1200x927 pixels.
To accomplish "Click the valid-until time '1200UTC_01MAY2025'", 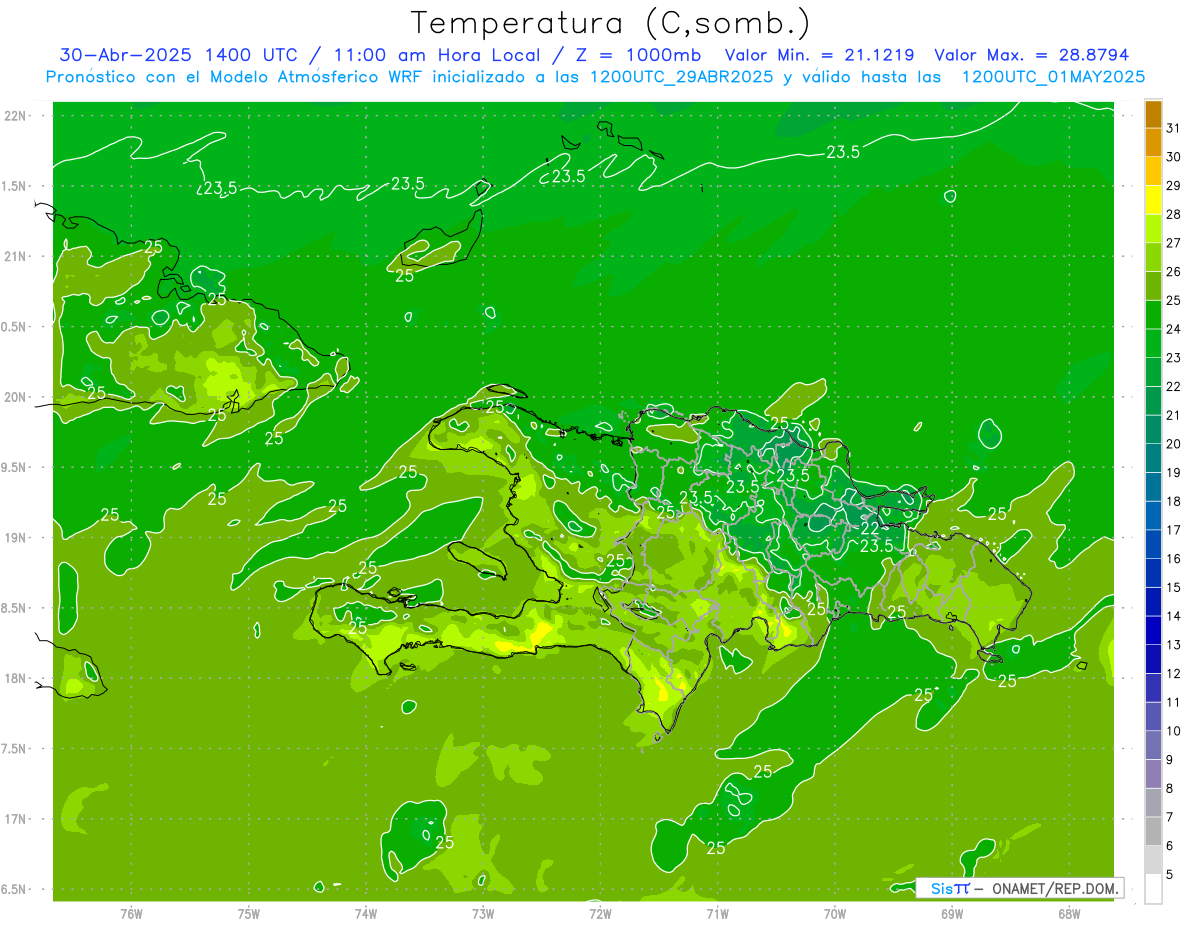I will point(1053,77).
